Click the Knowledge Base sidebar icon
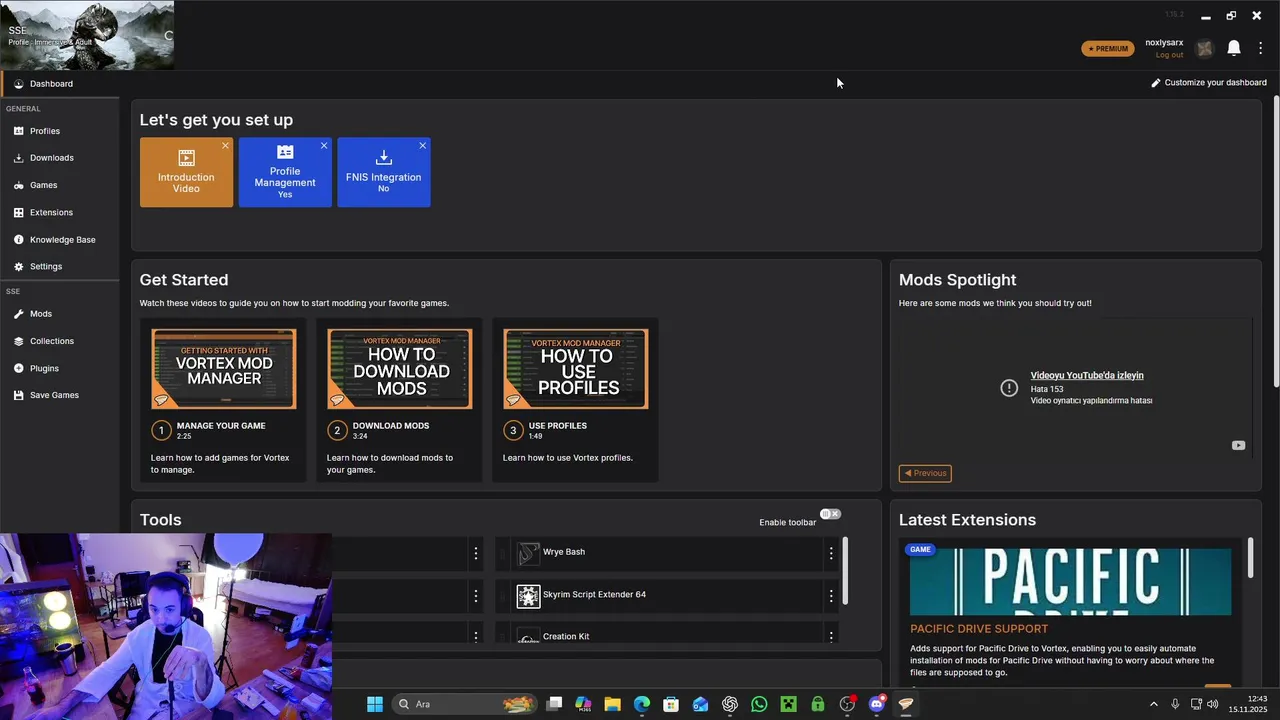The width and height of the screenshot is (1280, 720). click(19, 240)
